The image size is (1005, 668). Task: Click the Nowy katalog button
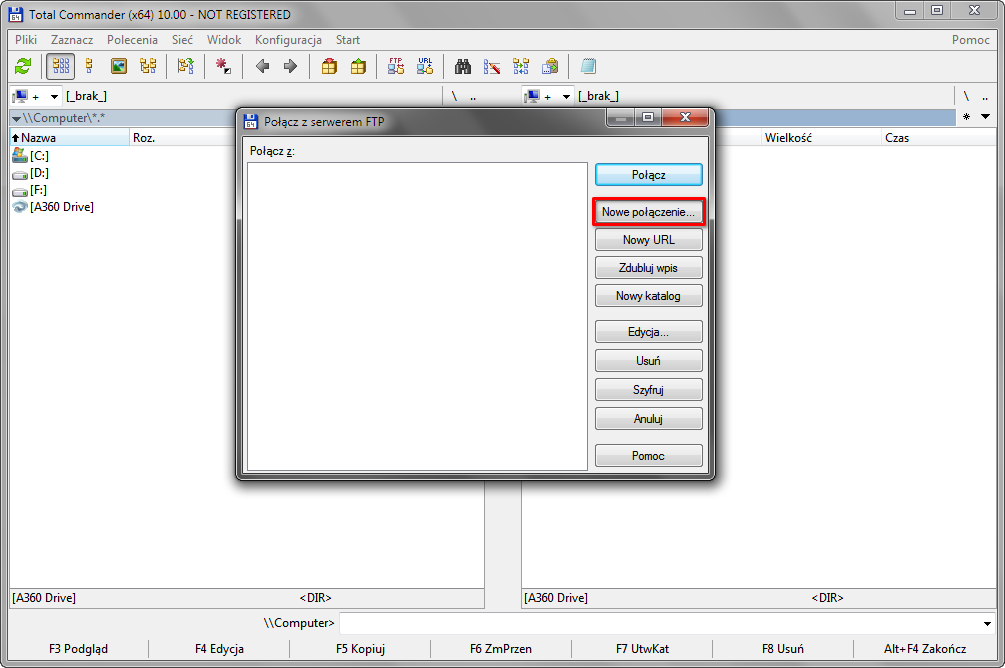coord(649,296)
